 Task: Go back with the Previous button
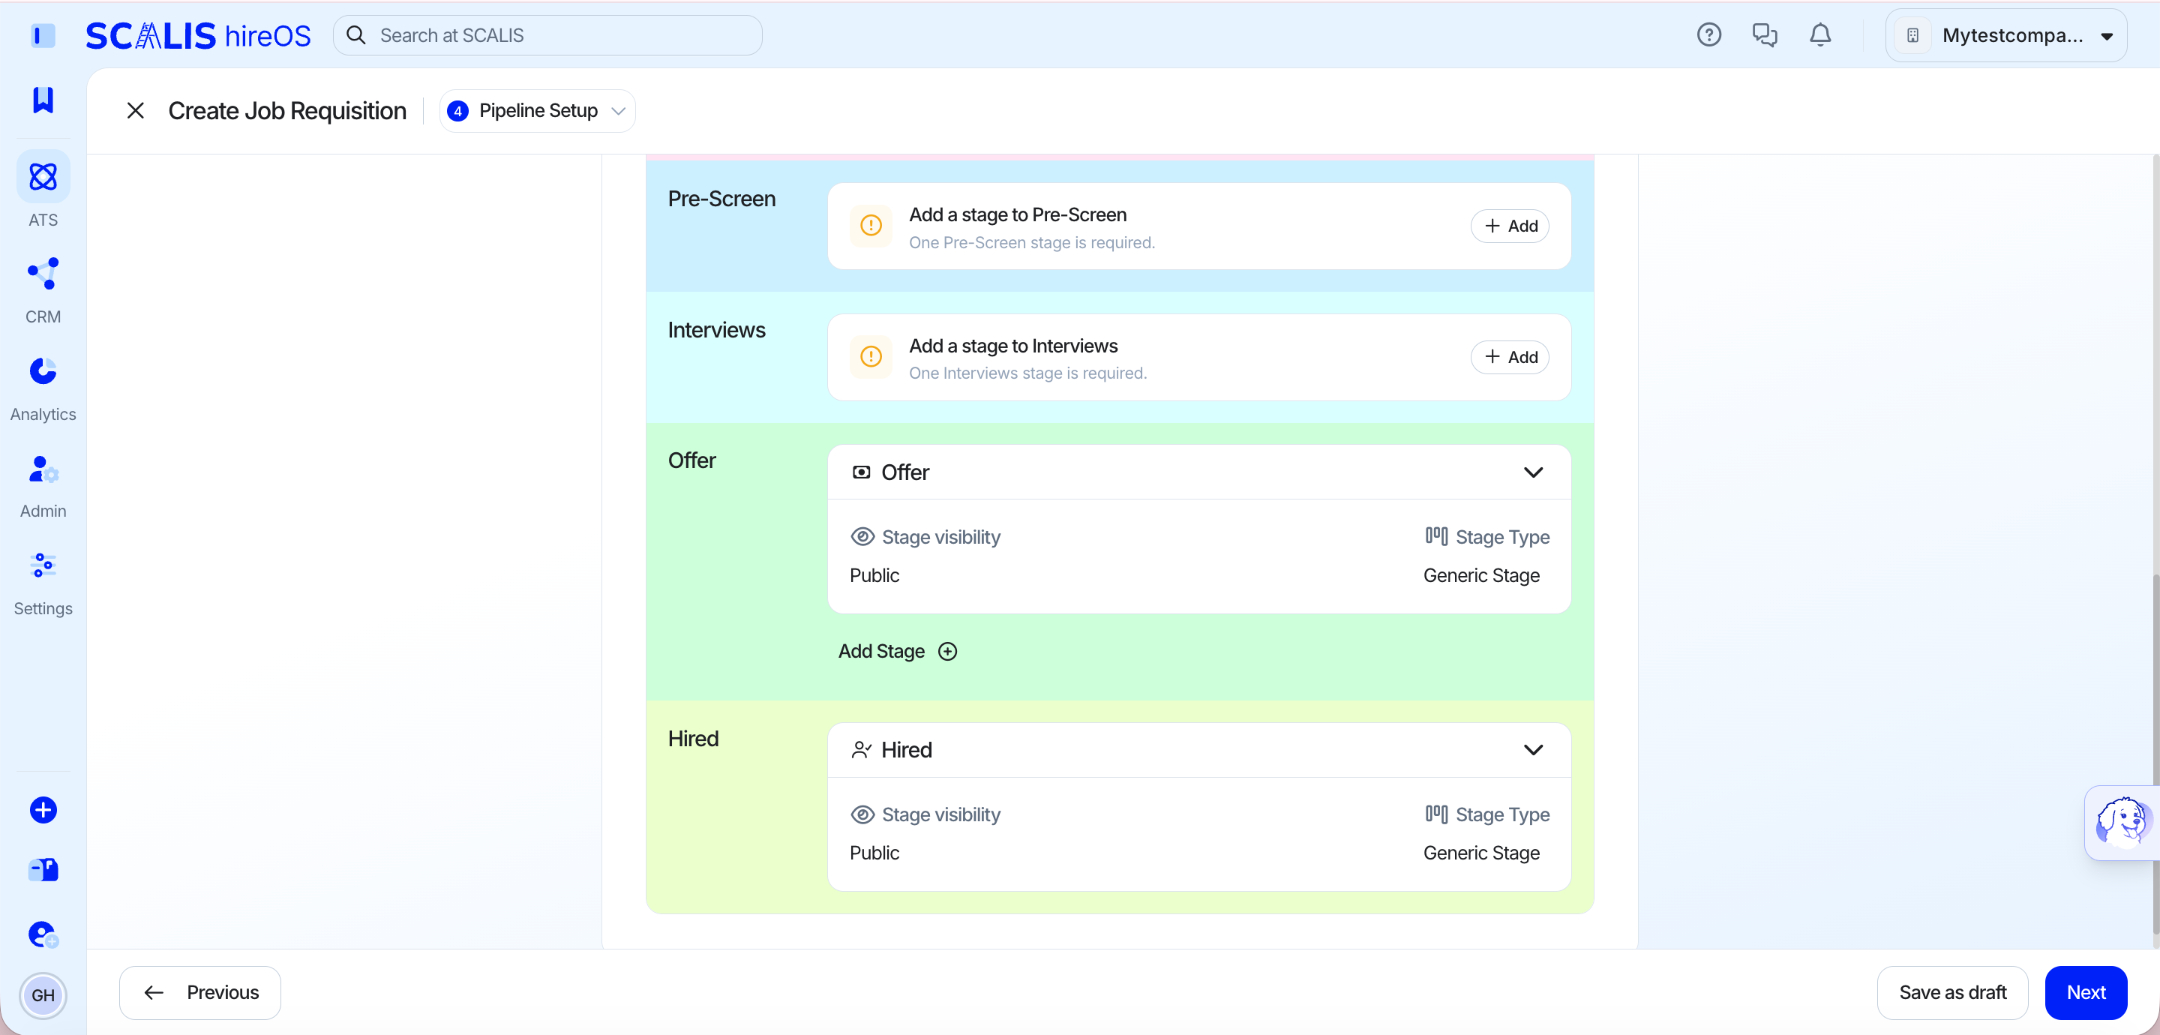[x=200, y=992]
